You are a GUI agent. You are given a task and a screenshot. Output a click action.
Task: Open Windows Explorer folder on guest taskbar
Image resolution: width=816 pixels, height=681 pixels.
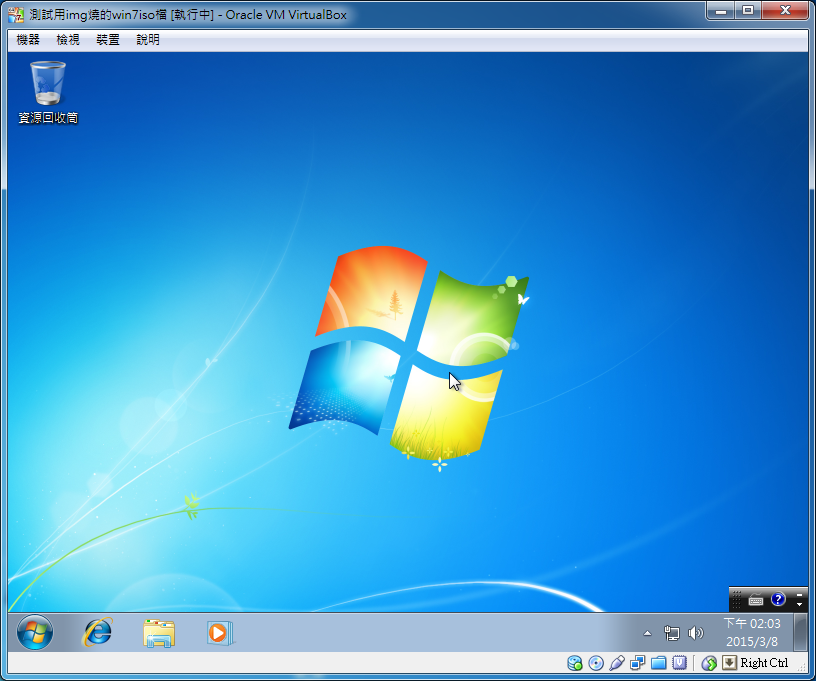coord(159,633)
